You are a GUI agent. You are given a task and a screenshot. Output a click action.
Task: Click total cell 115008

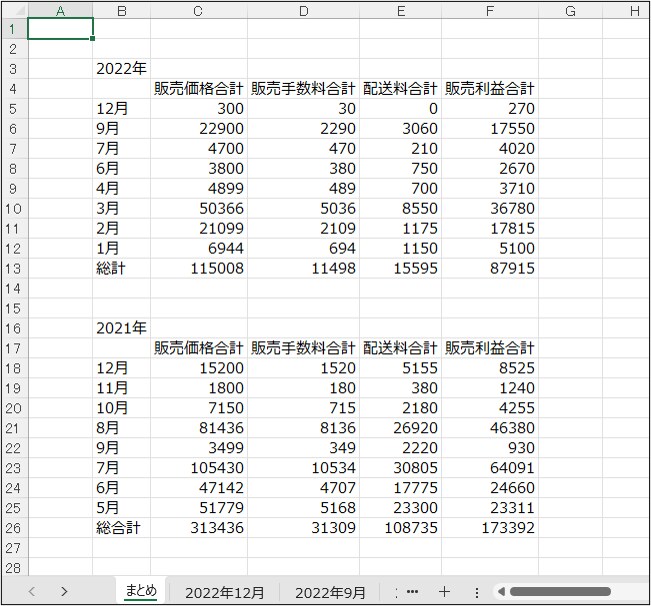pyautogui.click(x=198, y=268)
